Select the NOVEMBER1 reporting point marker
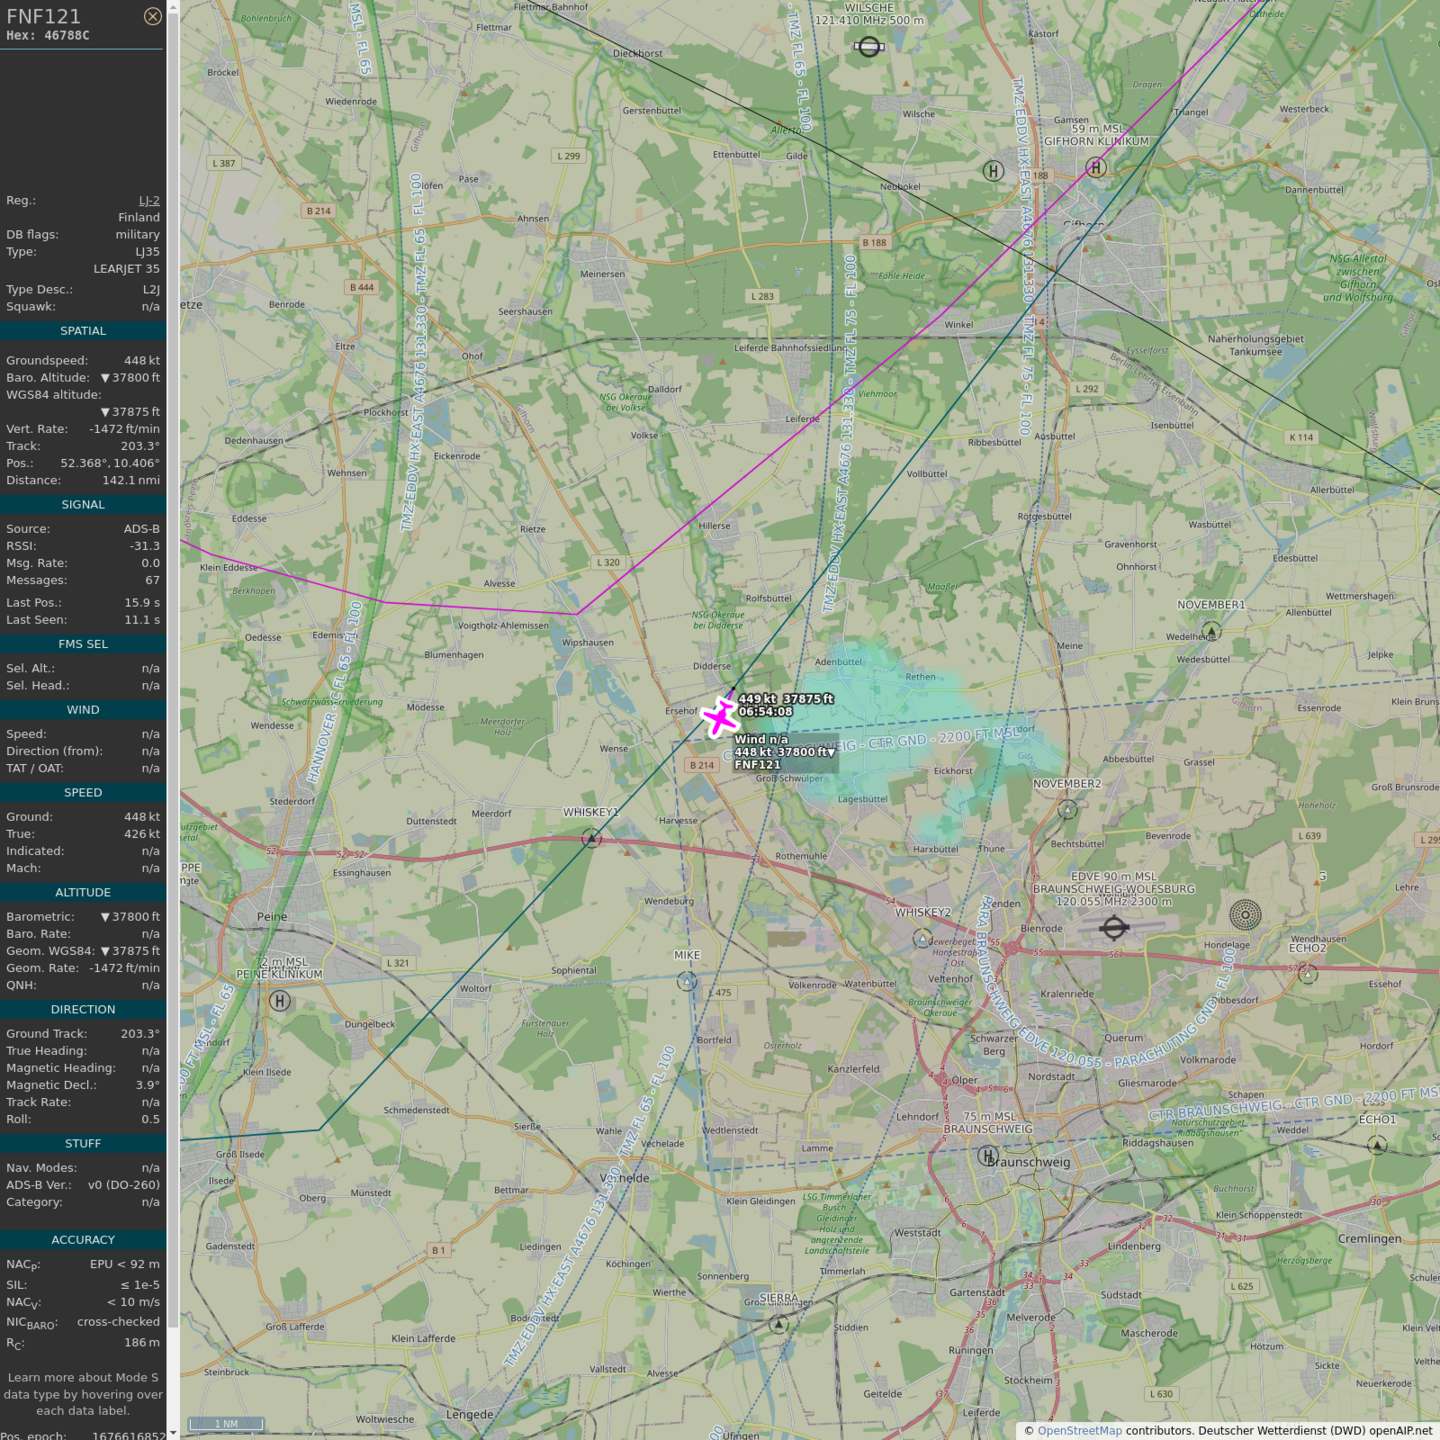Image resolution: width=1440 pixels, height=1440 pixels. pos(1212,631)
